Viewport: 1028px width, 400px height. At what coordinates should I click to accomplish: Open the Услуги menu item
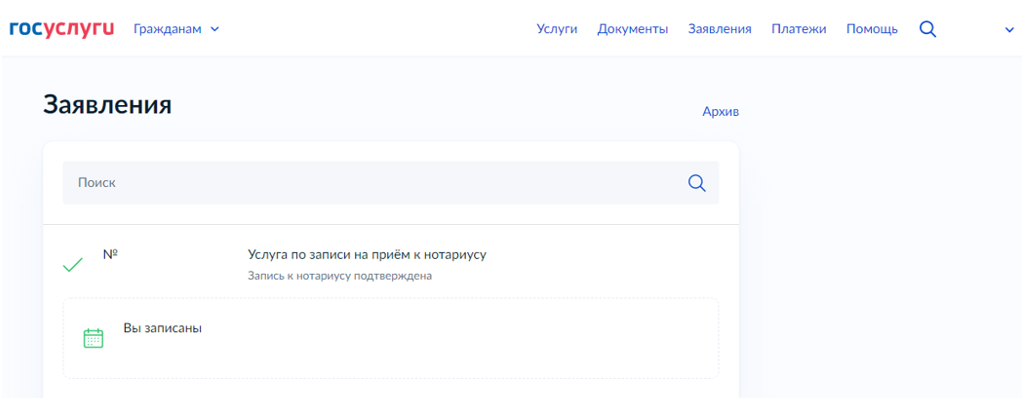(557, 29)
